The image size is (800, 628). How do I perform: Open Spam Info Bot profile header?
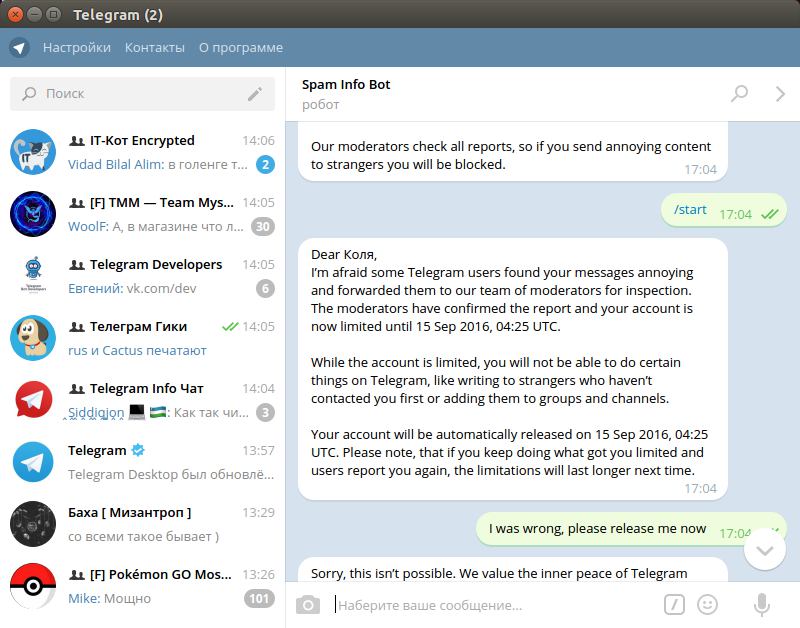tap(346, 94)
